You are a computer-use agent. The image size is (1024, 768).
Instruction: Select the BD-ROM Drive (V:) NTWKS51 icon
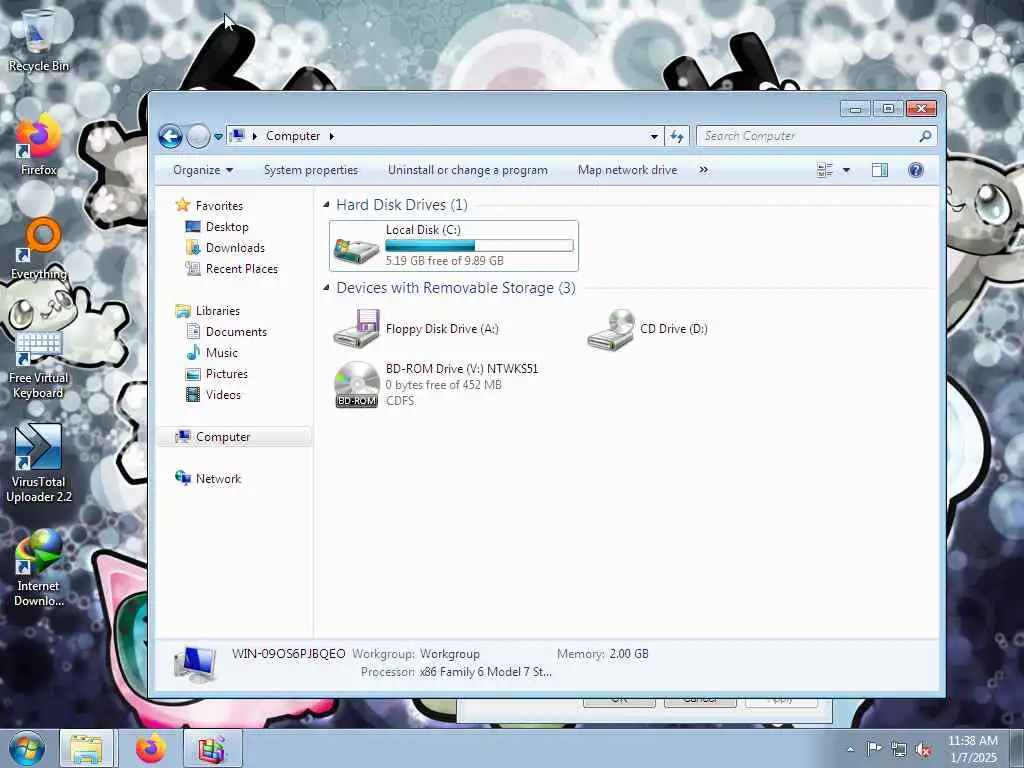[357, 385]
